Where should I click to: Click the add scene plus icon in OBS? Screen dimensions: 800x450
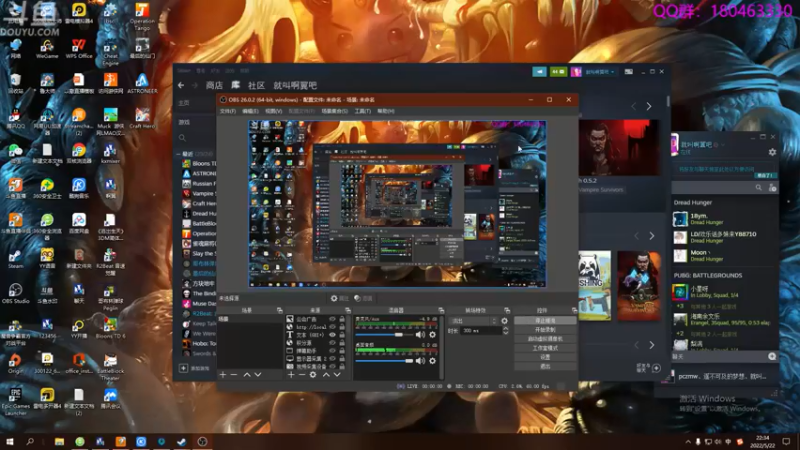[223, 374]
